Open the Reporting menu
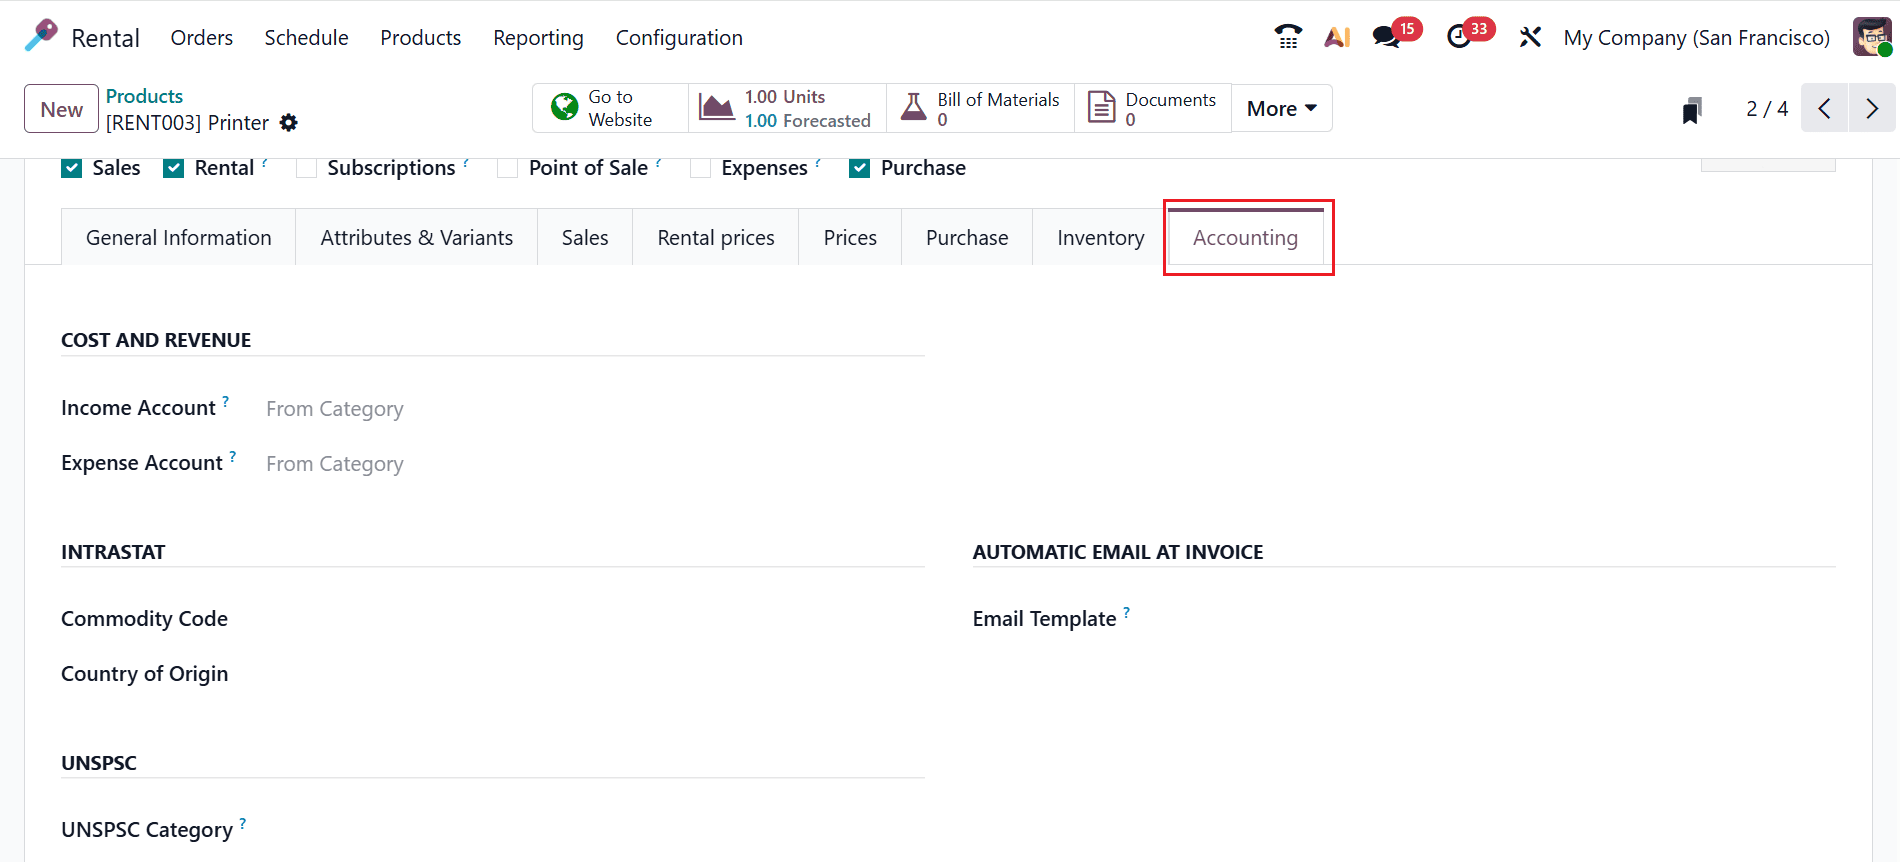Viewport: 1900px width, 862px height. click(x=538, y=37)
